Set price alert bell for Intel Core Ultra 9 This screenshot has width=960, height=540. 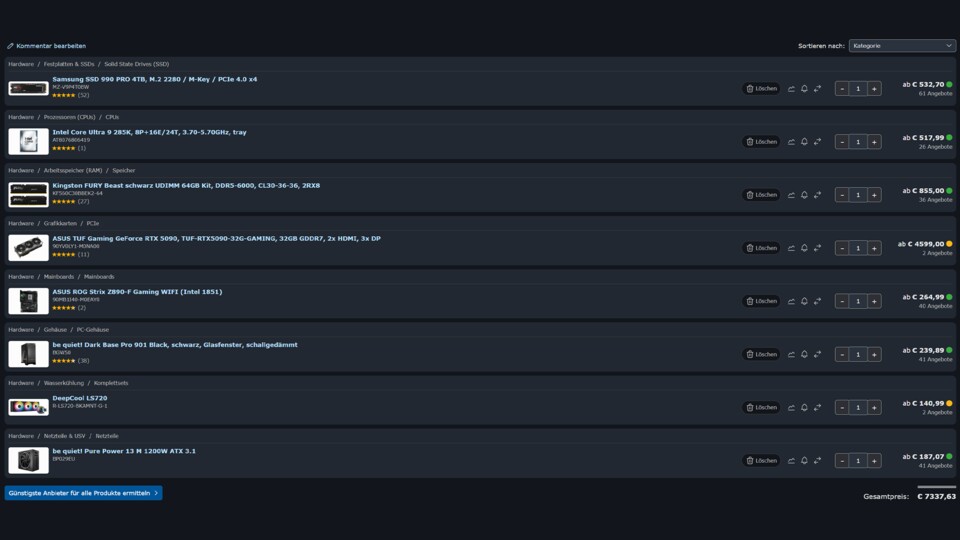(804, 142)
